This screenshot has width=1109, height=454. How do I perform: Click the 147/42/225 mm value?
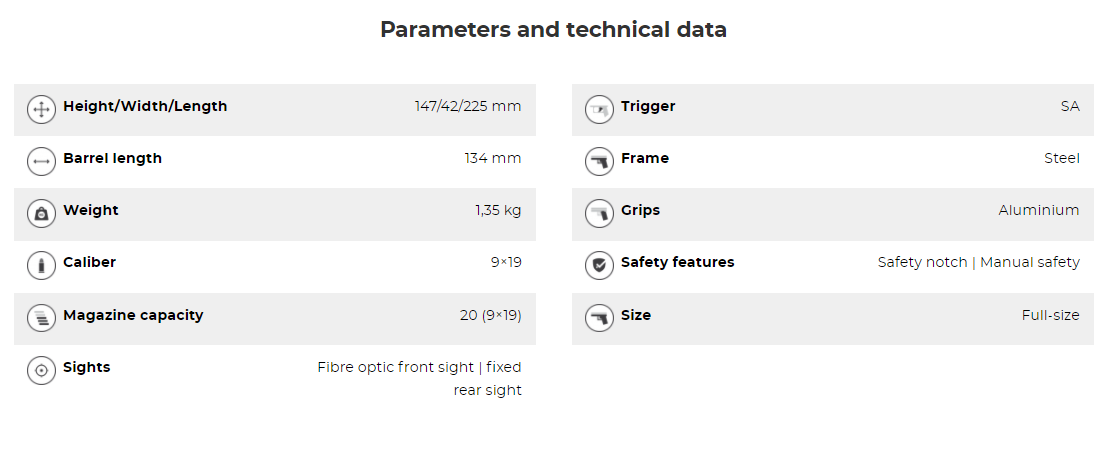(468, 106)
